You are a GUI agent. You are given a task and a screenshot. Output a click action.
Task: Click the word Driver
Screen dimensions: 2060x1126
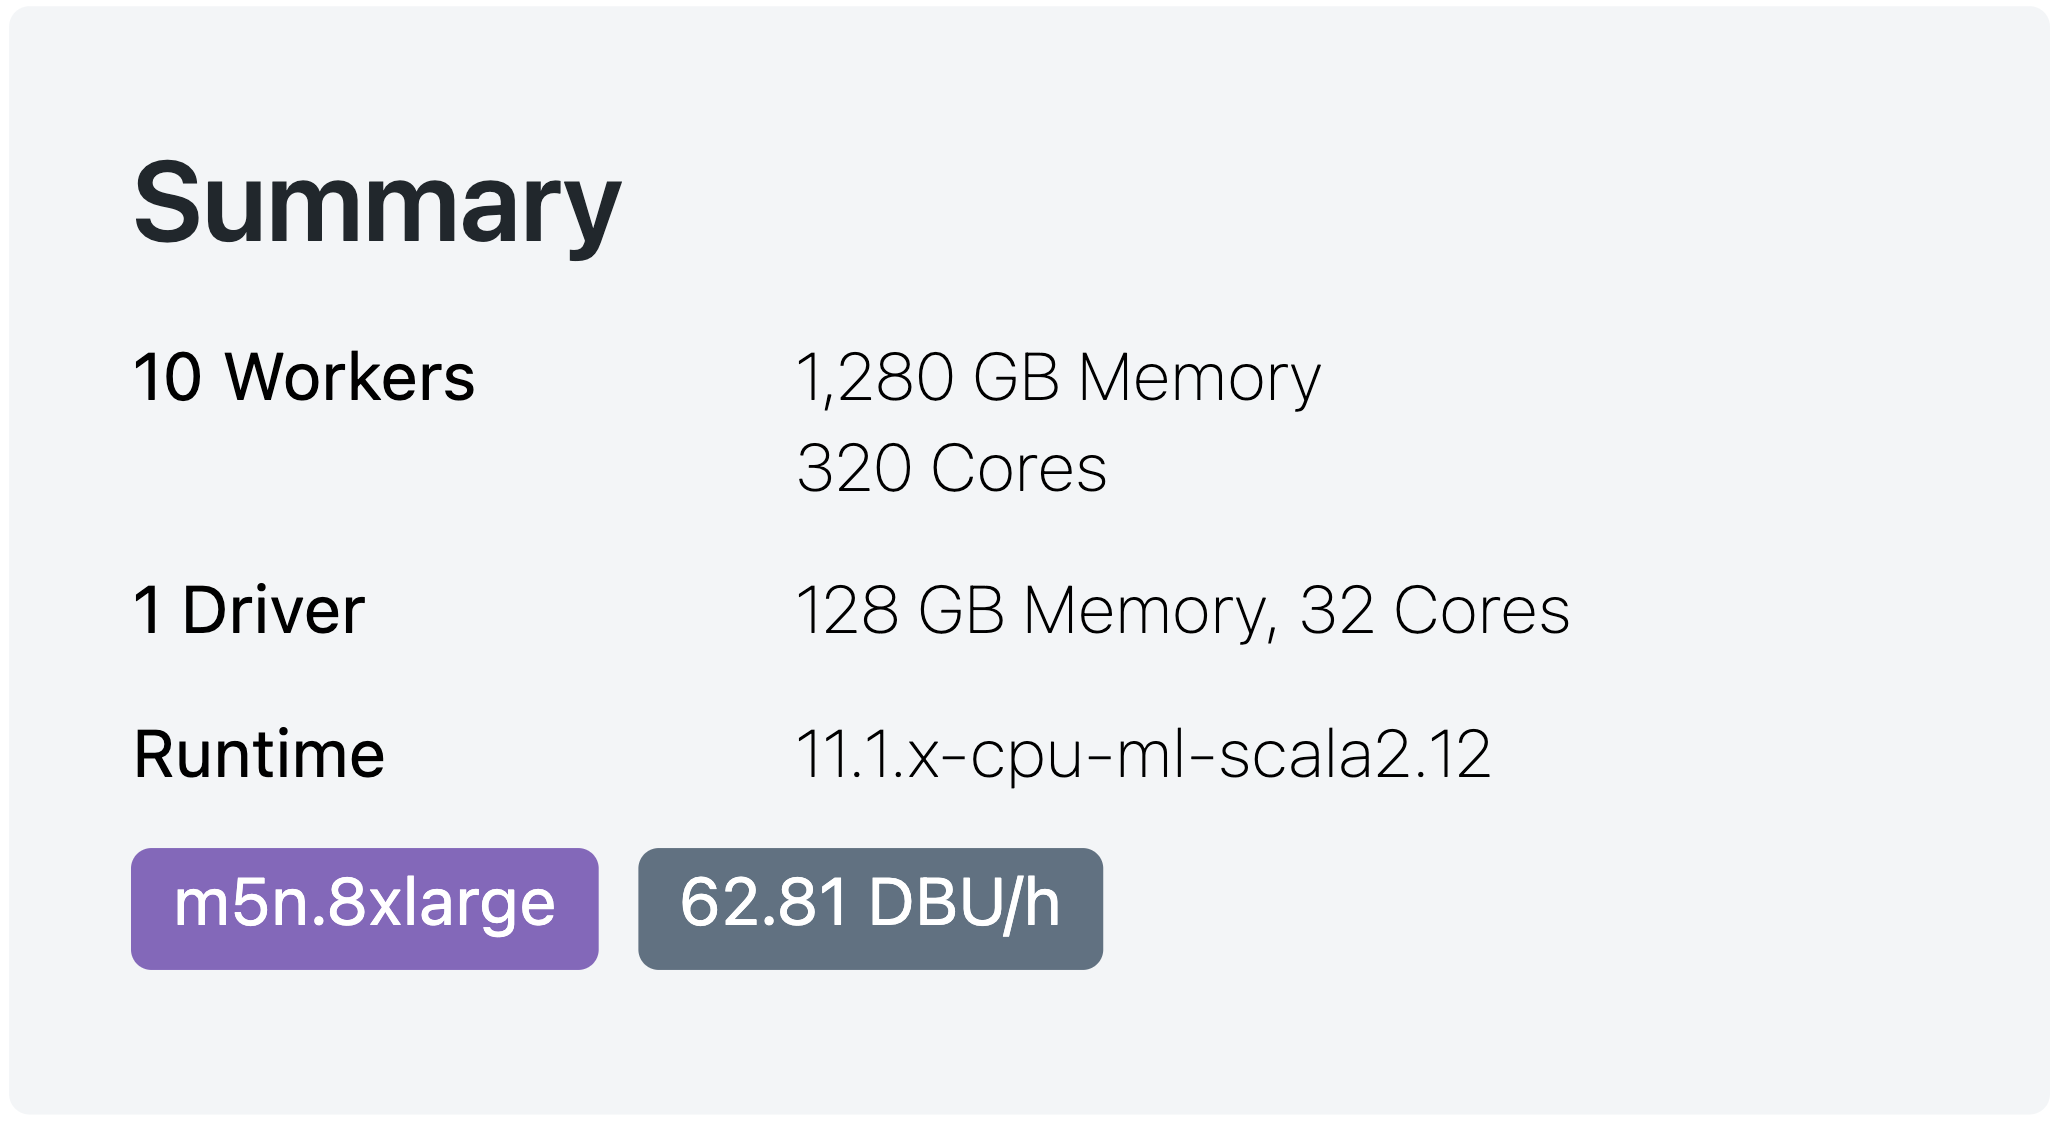[273, 610]
